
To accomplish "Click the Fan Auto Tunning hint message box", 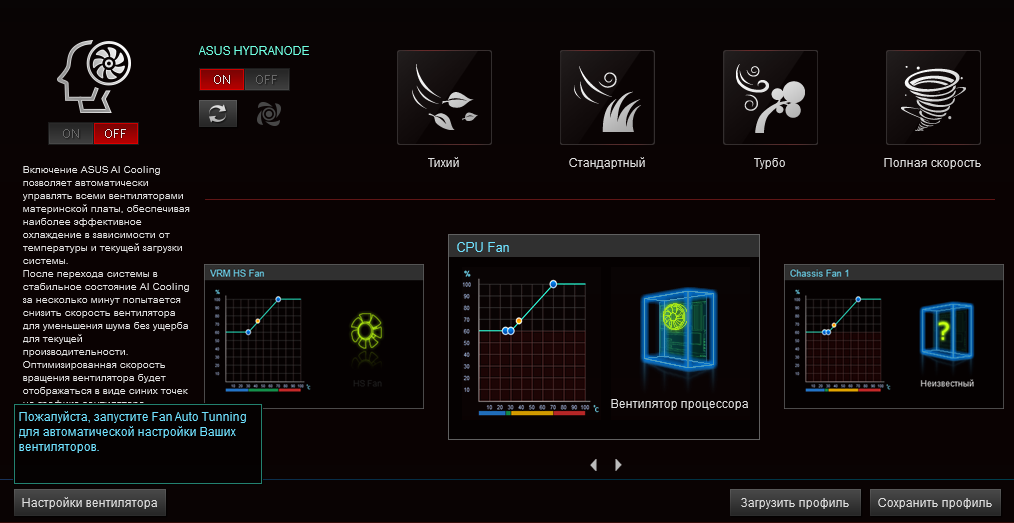I will click(x=138, y=444).
